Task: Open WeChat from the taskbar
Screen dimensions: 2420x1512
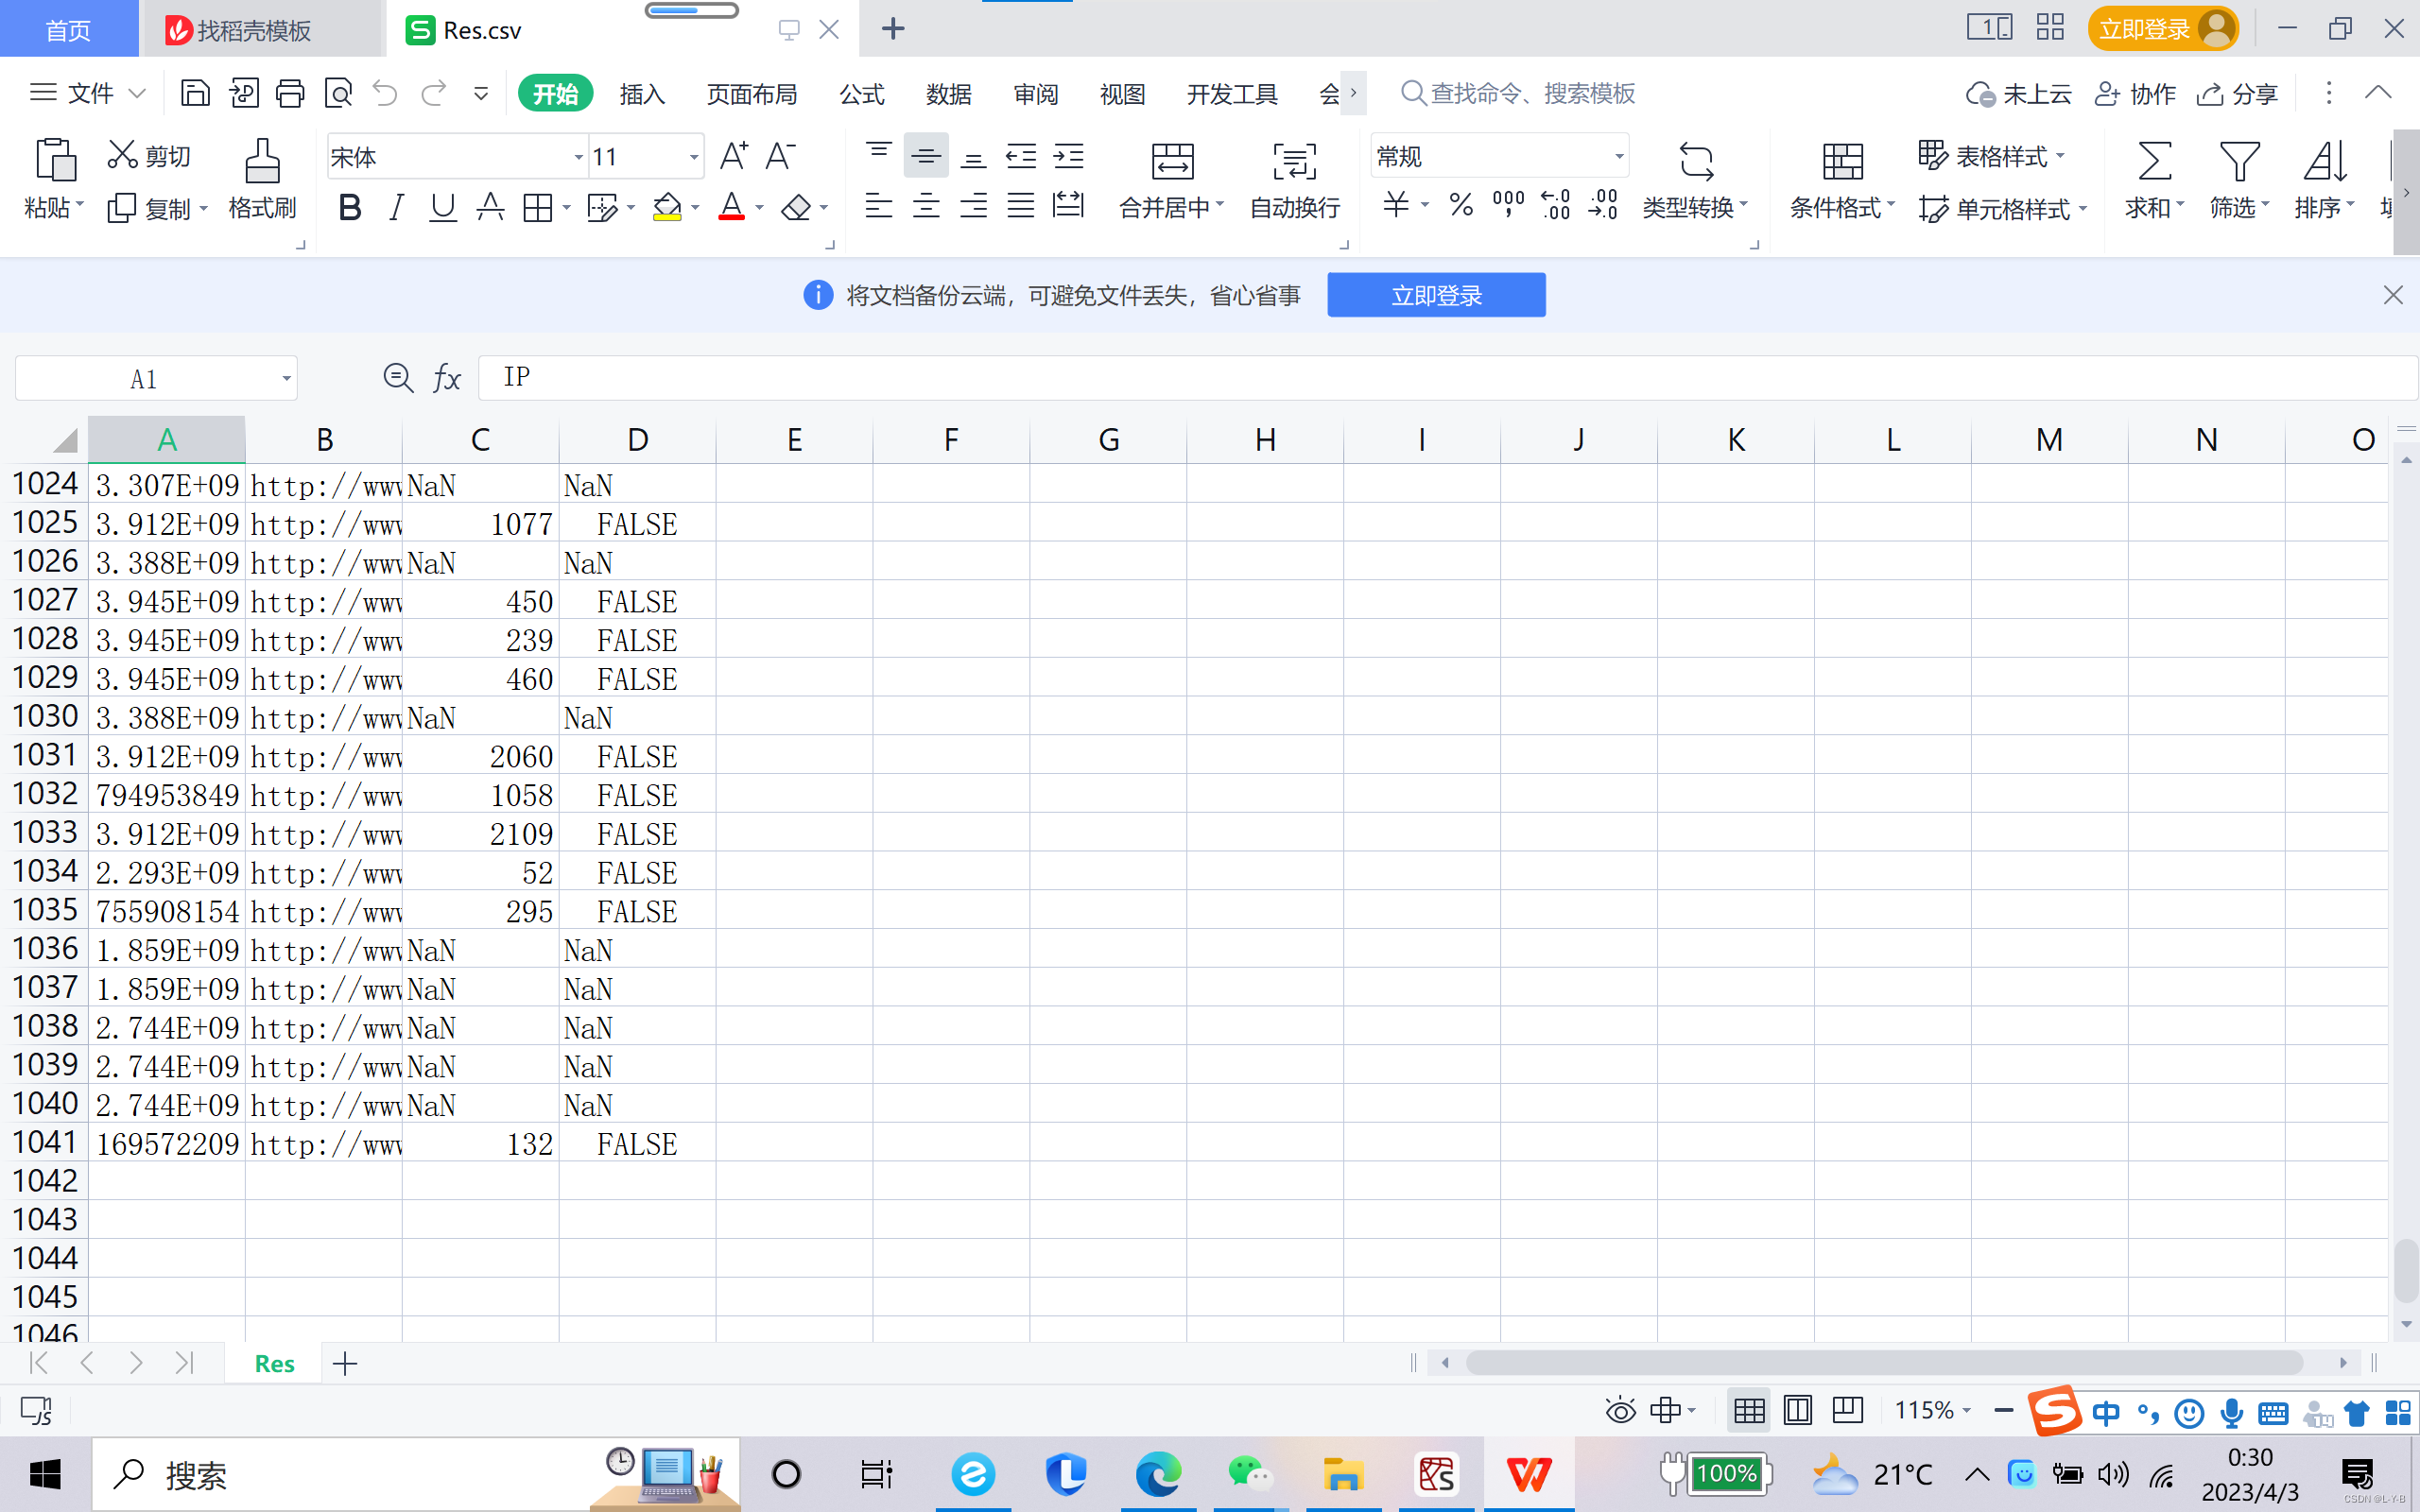Action: coord(1249,1473)
